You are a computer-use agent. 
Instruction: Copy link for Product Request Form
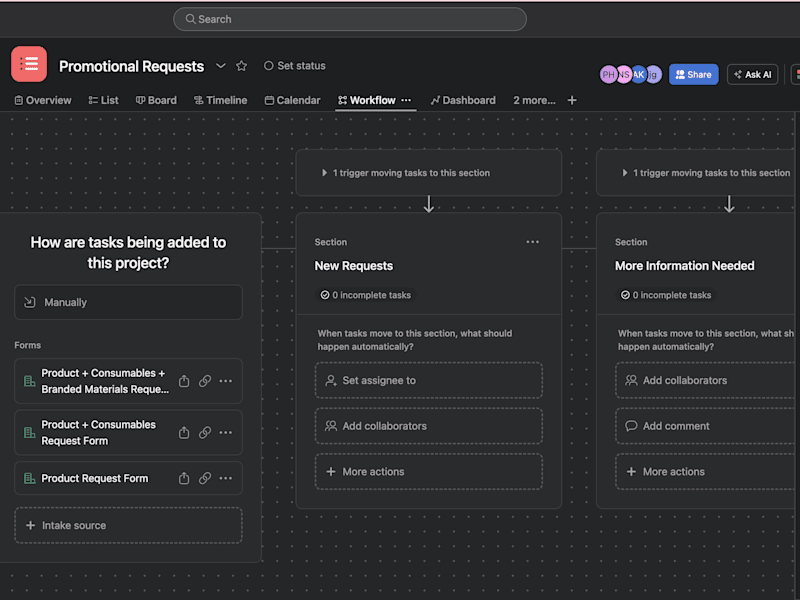tap(205, 478)
